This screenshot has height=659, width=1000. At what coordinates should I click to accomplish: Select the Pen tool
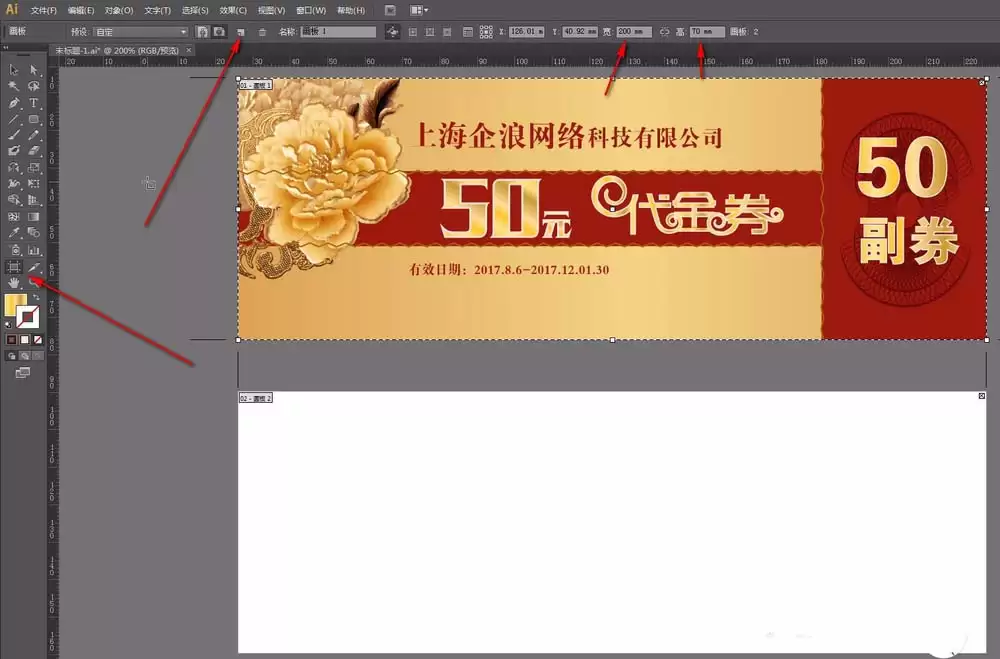click(13, 103)
